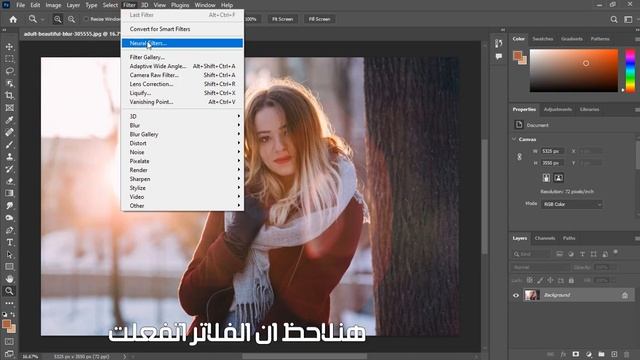Select the Eyedropper tool
The height and width of the screenshot is (360, 640).
(x=9, y=120)
